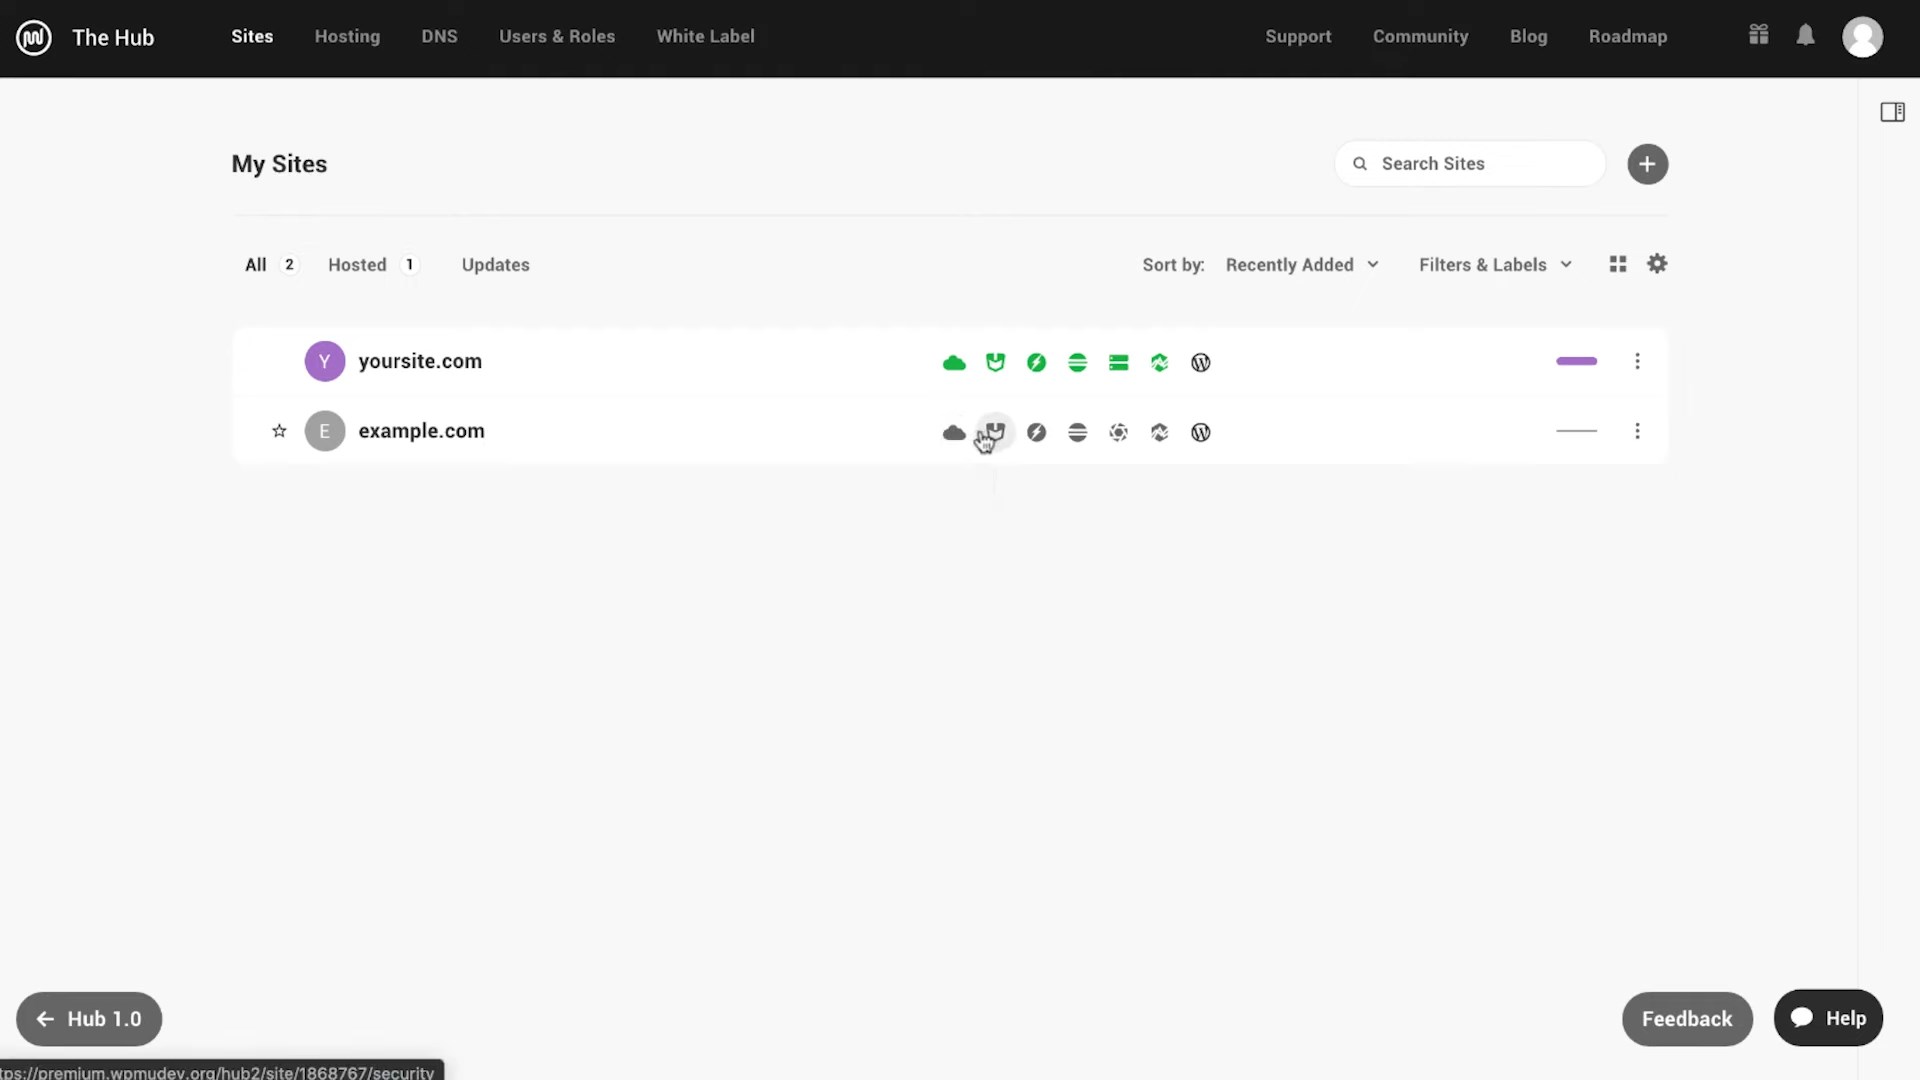The height and width of the screenshot is (1080, 1920).
Task: Focus the Search Sites field
Action: [x=1470, y=164]
